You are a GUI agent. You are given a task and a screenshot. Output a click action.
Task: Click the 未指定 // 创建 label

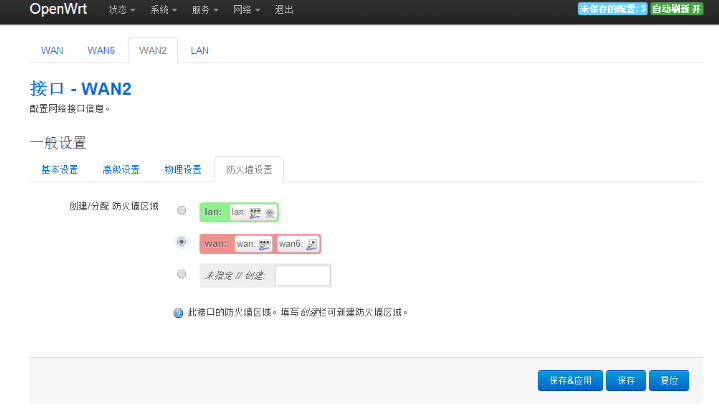235,275
